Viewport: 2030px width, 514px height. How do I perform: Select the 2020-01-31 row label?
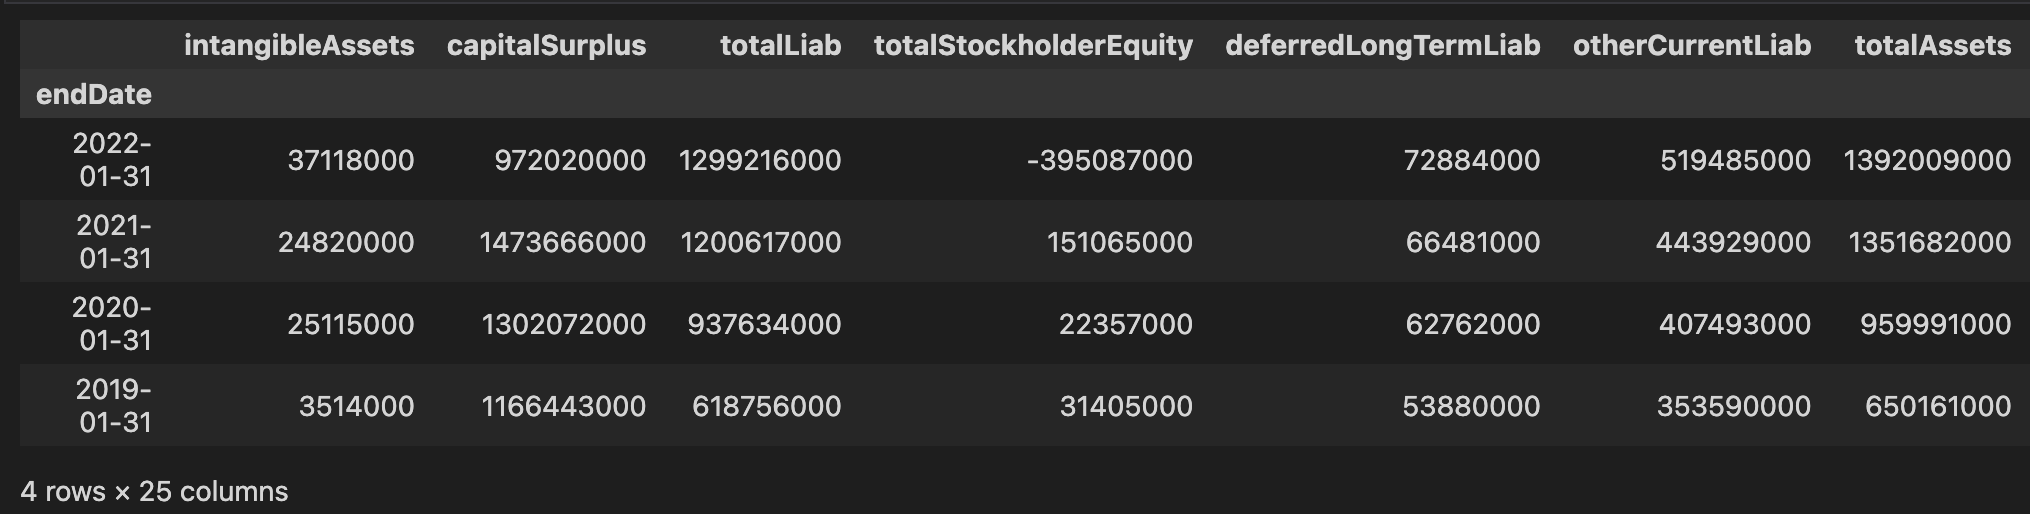tap(113, 324)
